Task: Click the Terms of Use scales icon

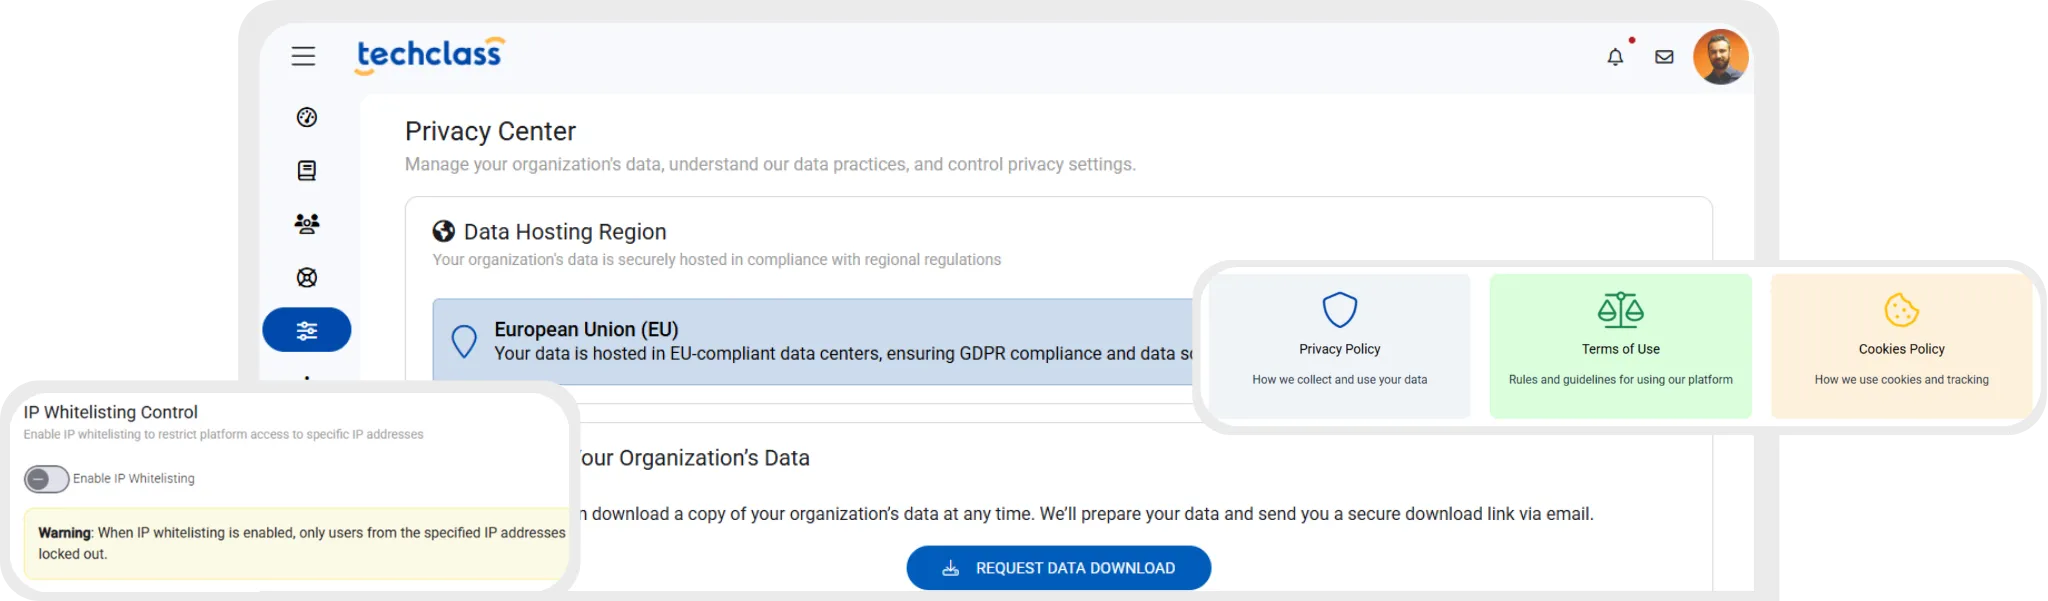Action: click(1621, 310)
